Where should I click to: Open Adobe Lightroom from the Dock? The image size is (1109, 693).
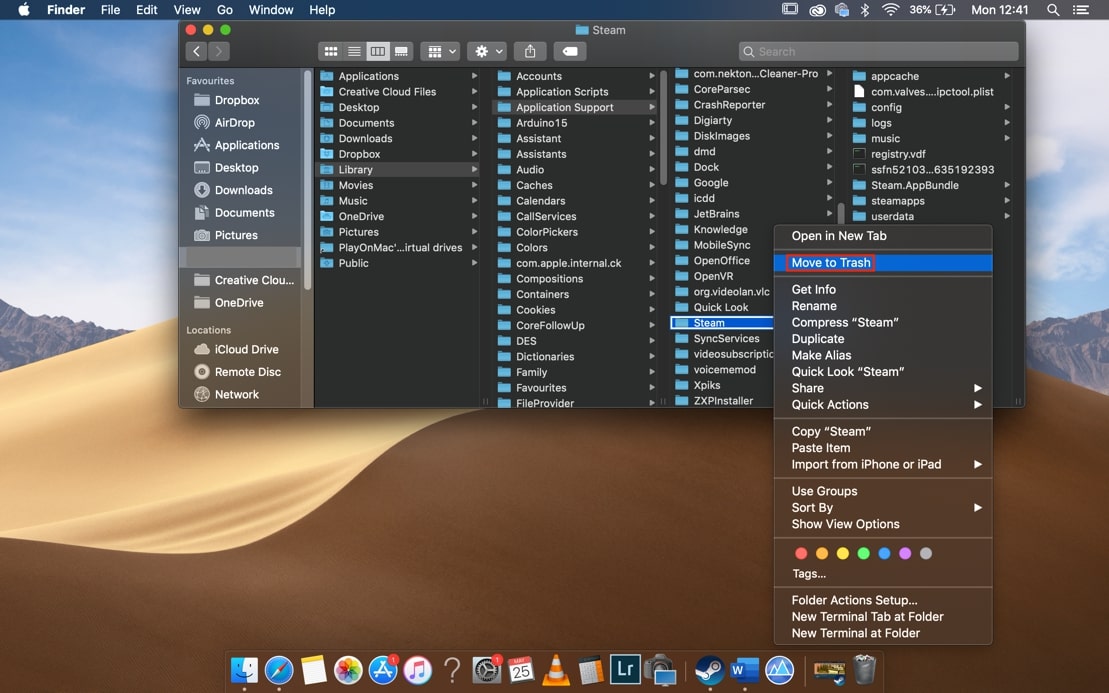click(624, 670)
